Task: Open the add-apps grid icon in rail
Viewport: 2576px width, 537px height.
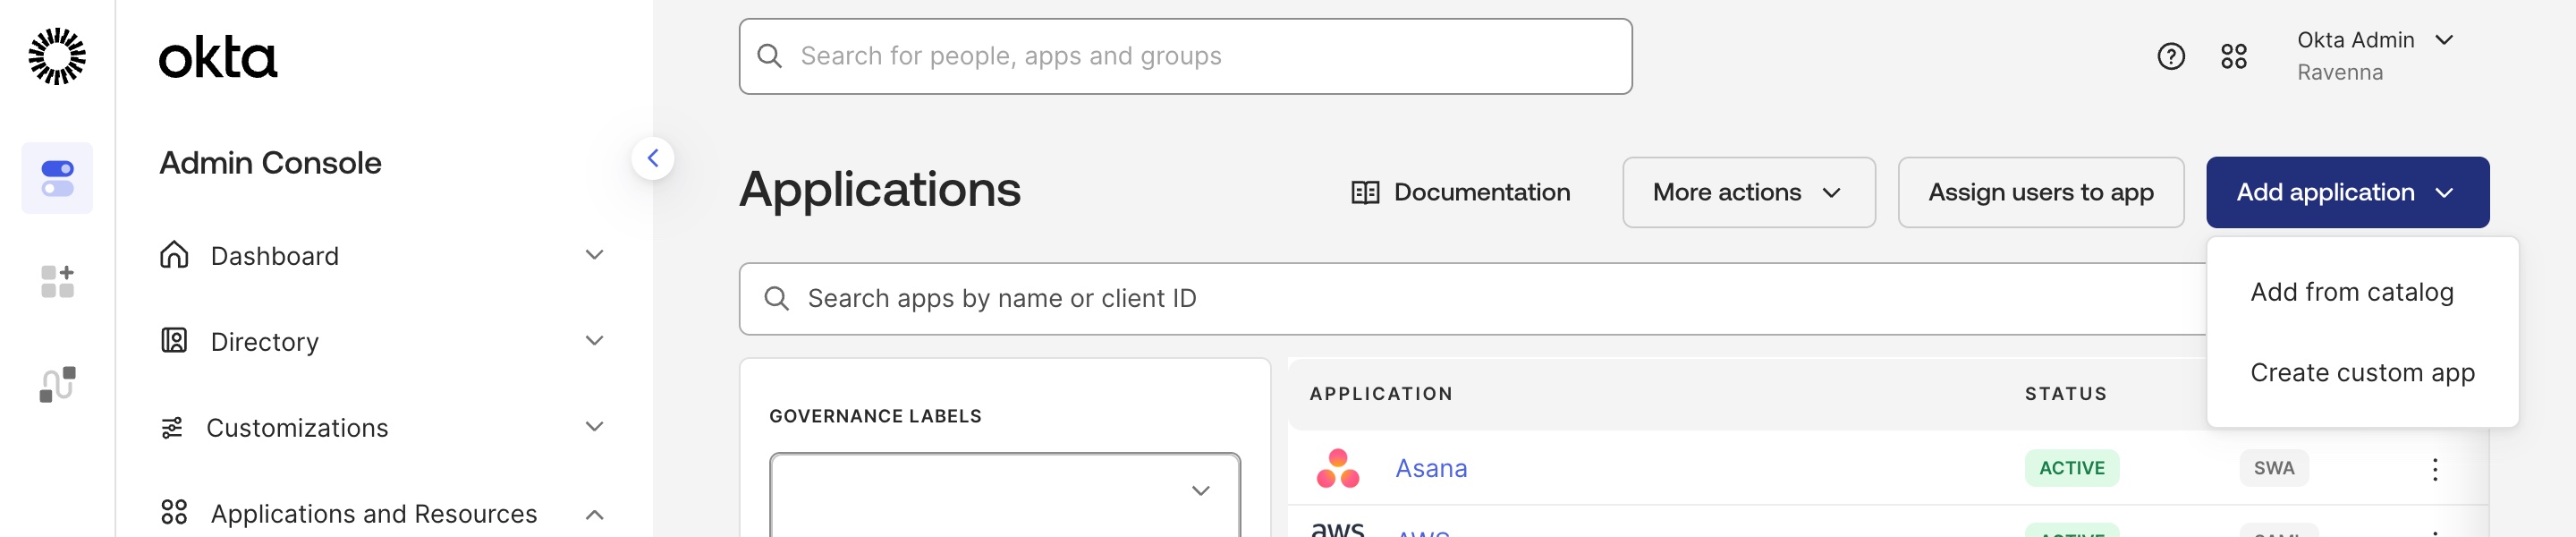Action: 57,282
